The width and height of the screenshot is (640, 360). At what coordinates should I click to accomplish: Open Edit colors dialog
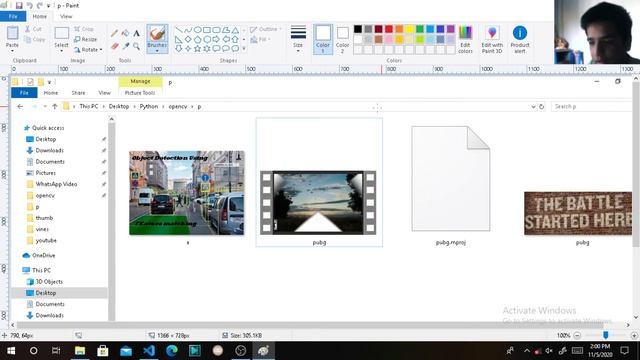465,39
